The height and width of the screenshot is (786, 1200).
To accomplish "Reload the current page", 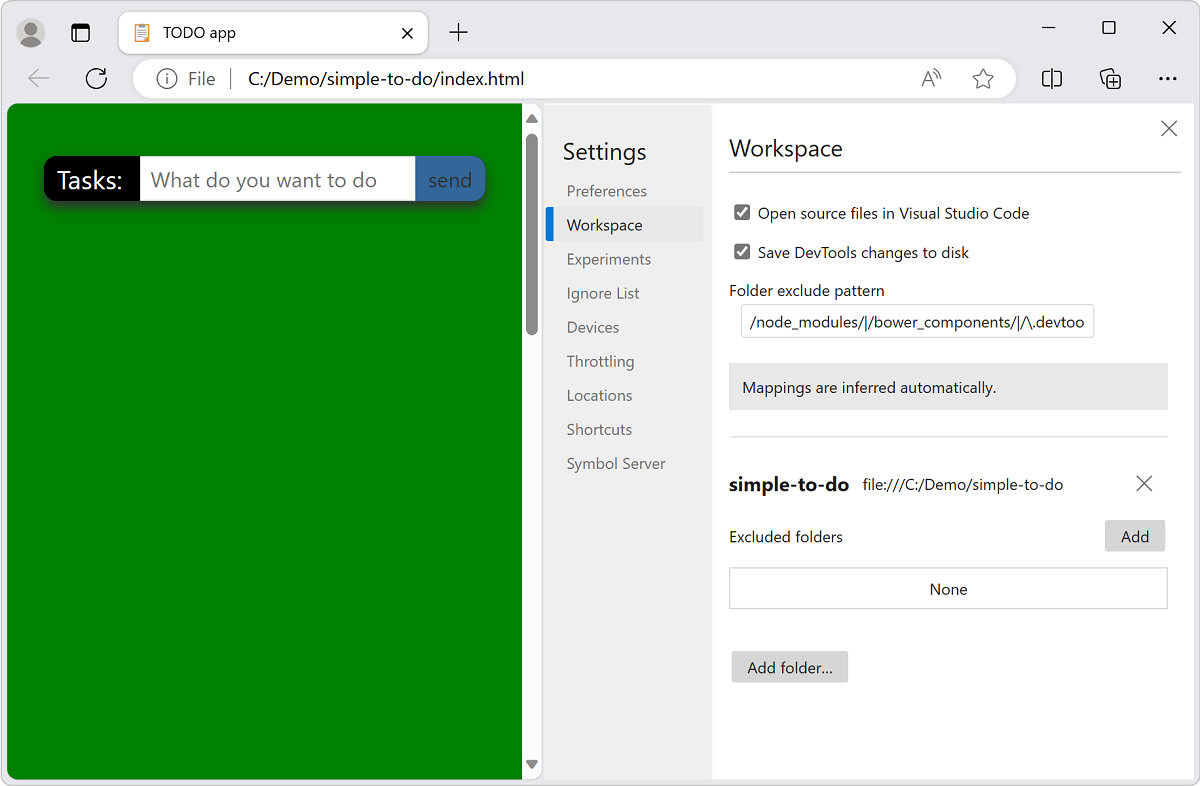I will pos(96,78).
